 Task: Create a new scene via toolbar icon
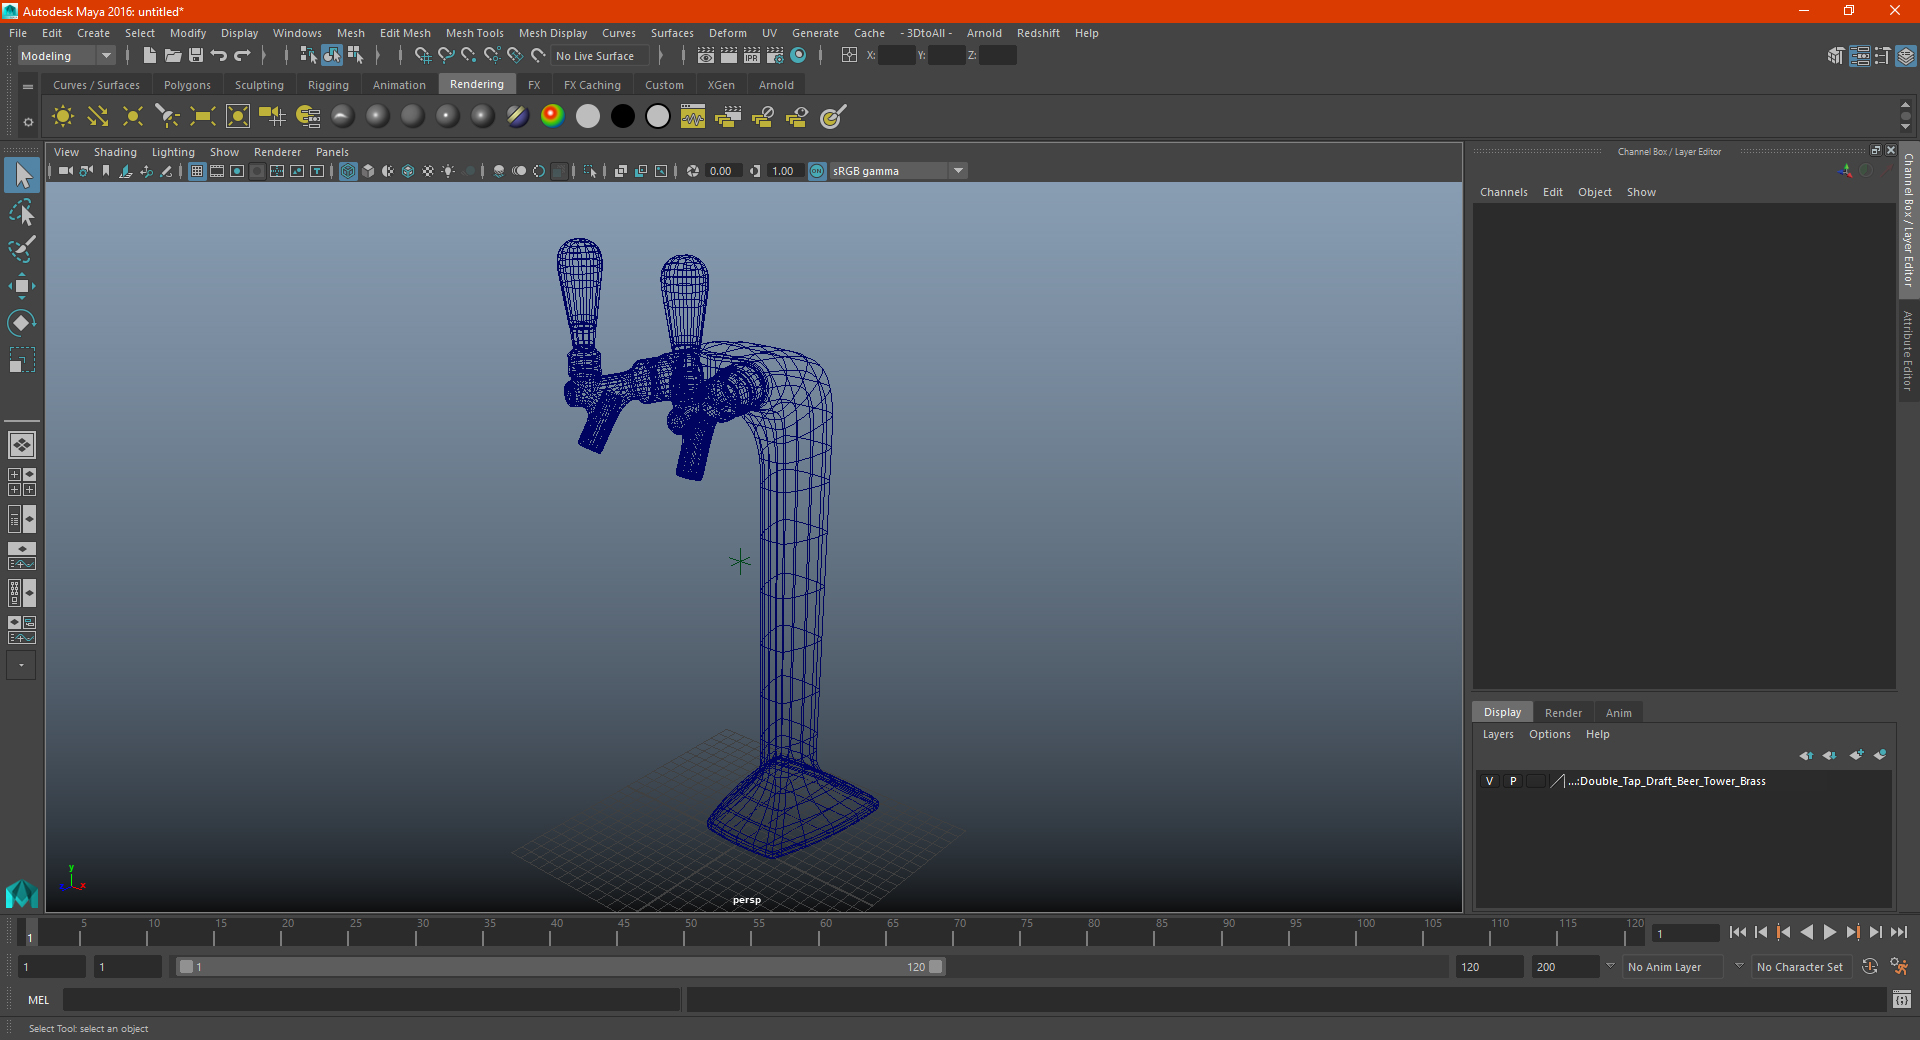click(149, 56)
